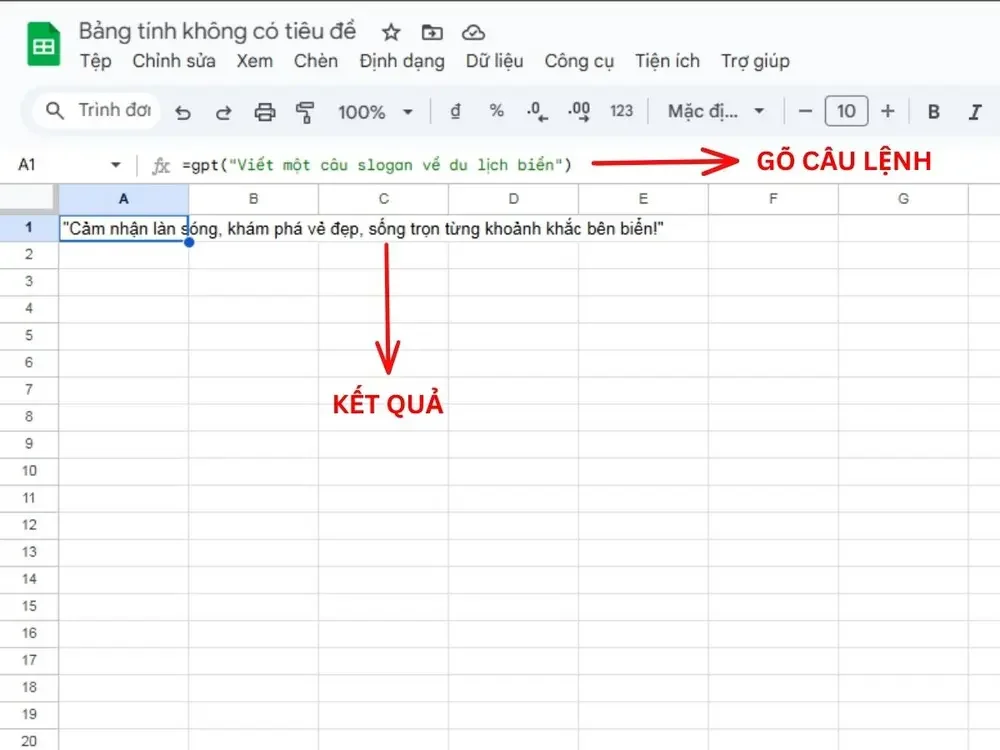Click the Trình đơn search box
Viewport: 1000px width, 750px height.
[x=97, y=110]
